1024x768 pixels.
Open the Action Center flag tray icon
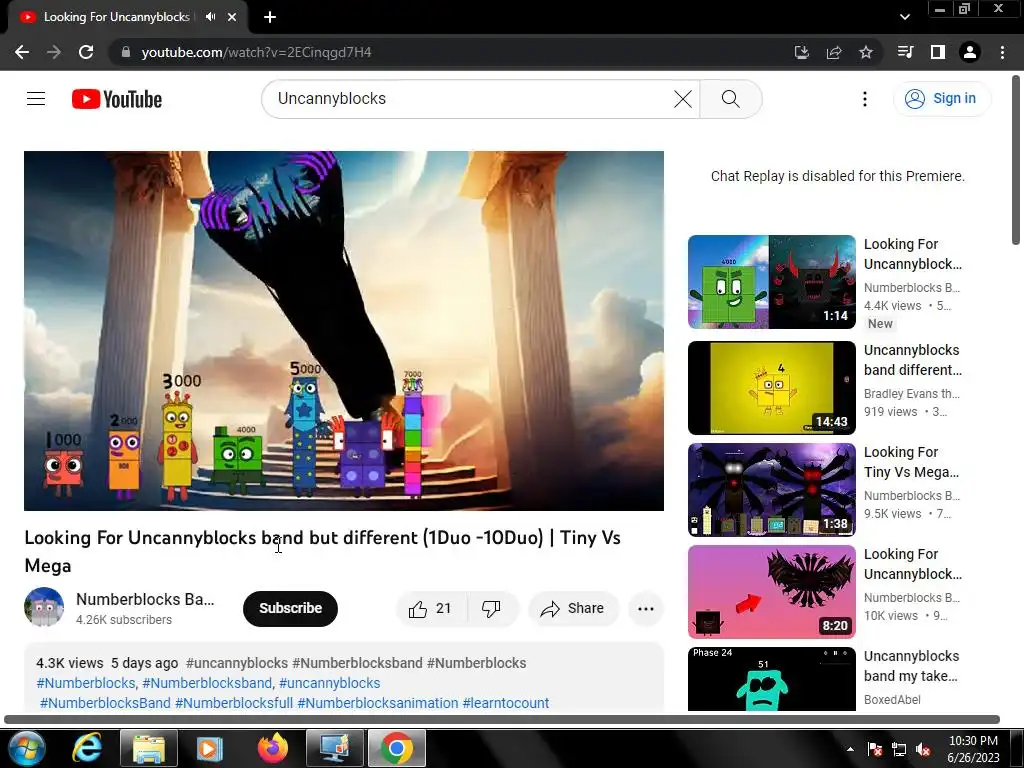875,749
